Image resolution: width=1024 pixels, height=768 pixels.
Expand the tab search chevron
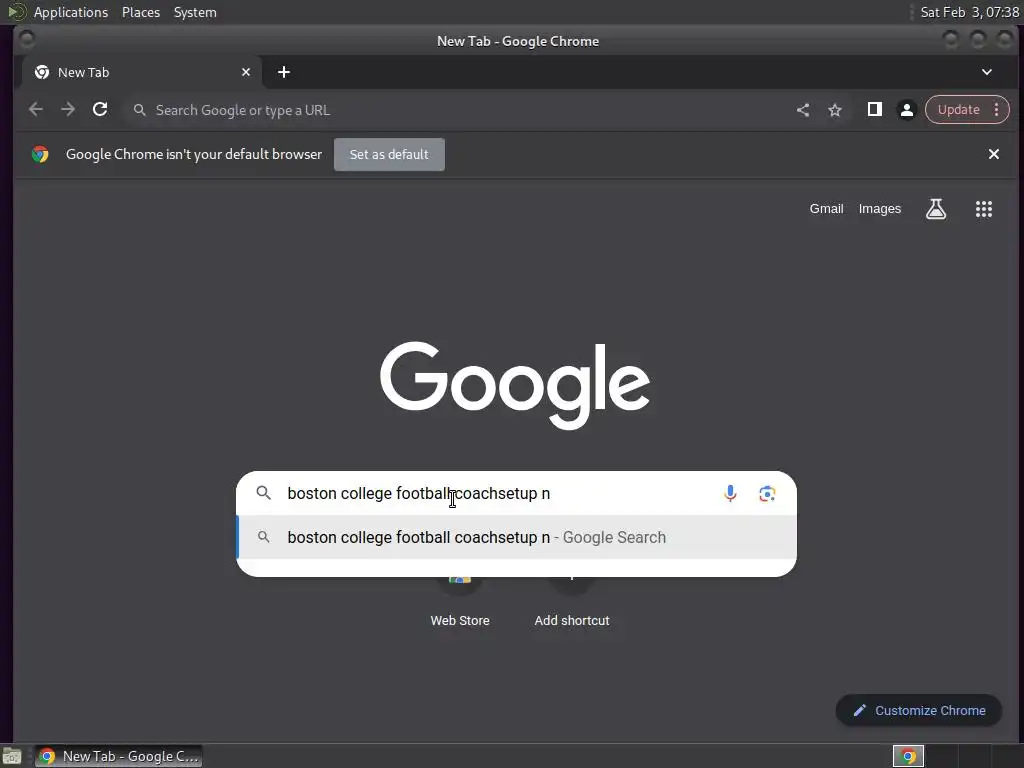tap(987, 72)
